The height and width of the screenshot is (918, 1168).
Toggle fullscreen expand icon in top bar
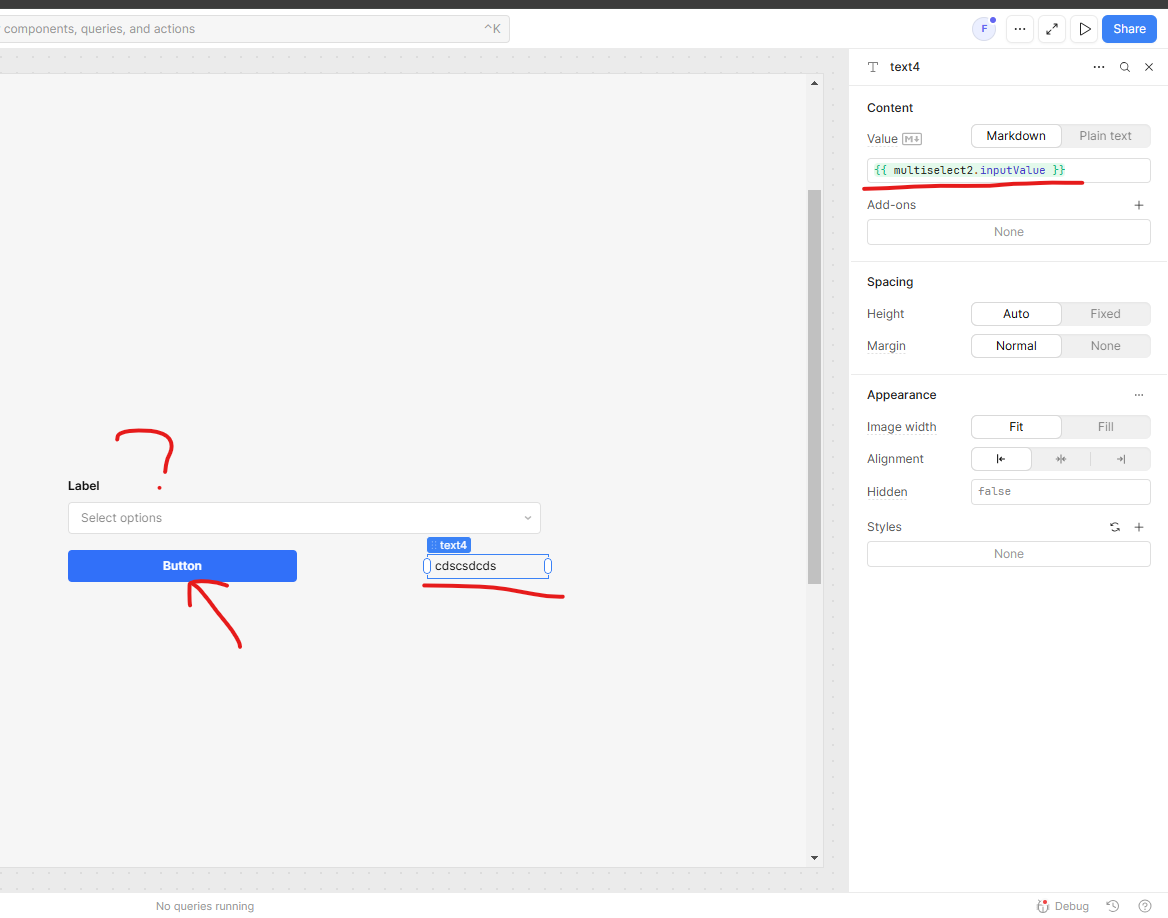[1052, 29]
